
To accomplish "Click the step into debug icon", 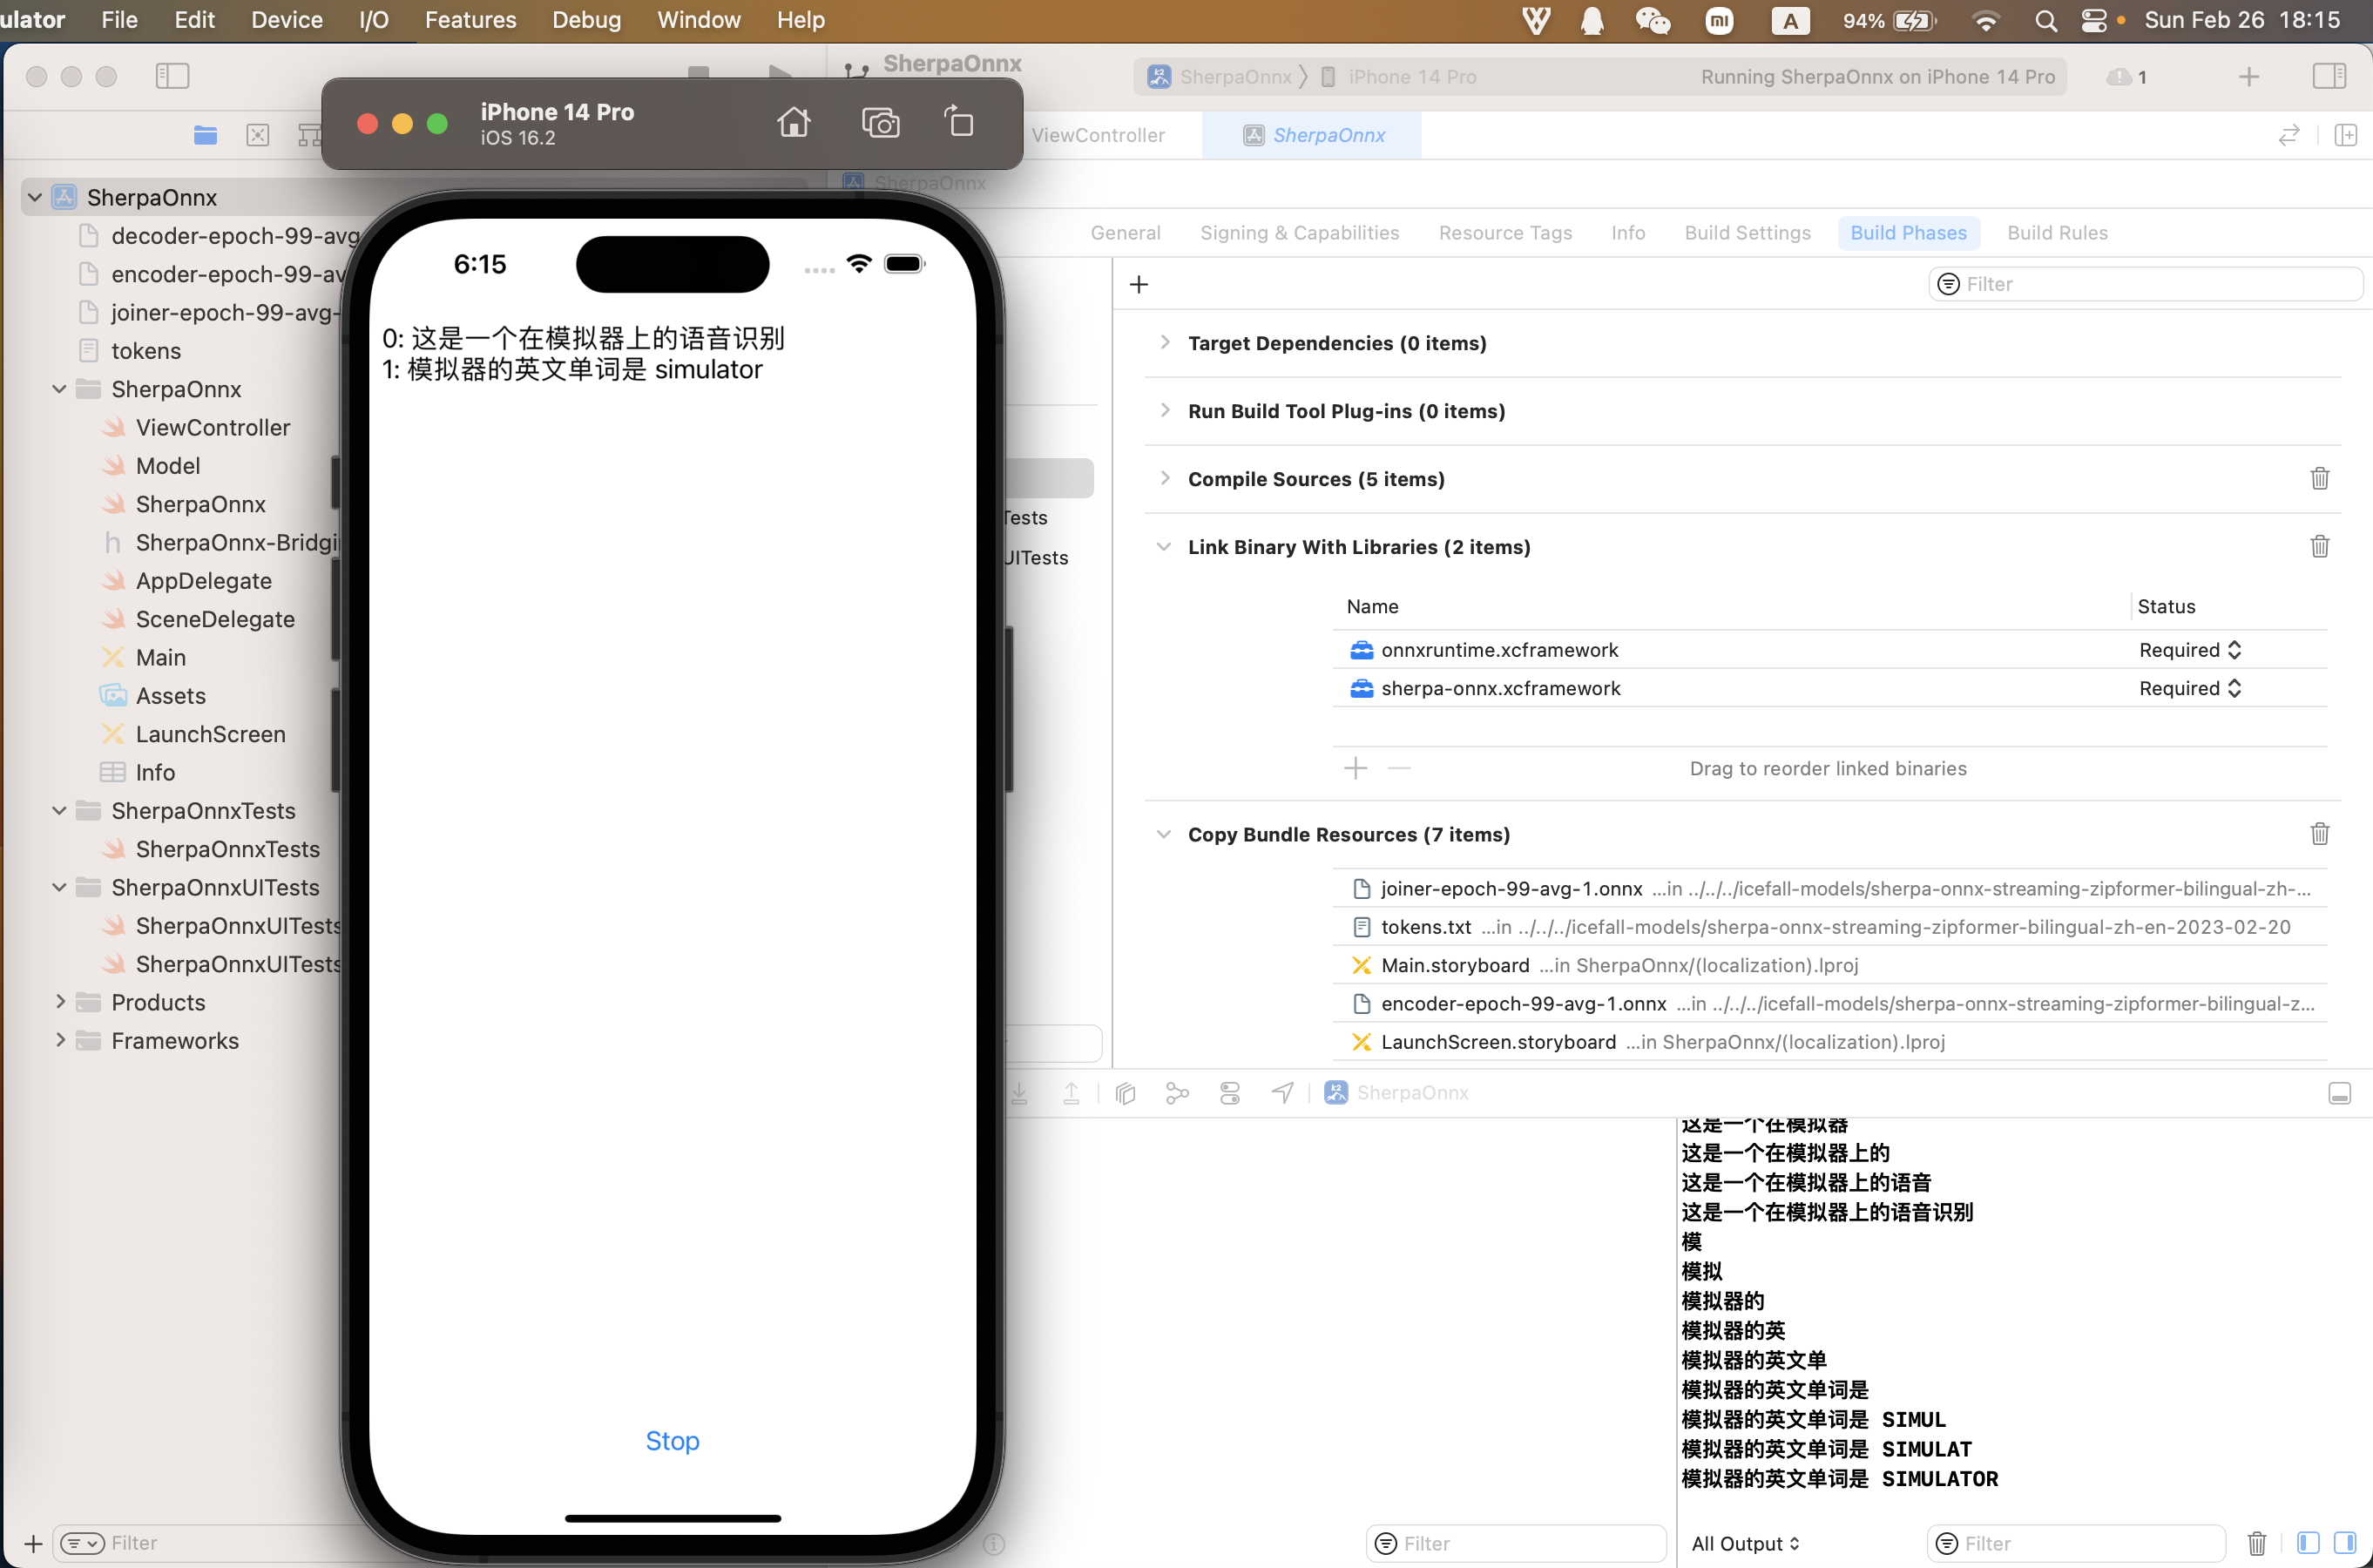I will point(1019,1093).
